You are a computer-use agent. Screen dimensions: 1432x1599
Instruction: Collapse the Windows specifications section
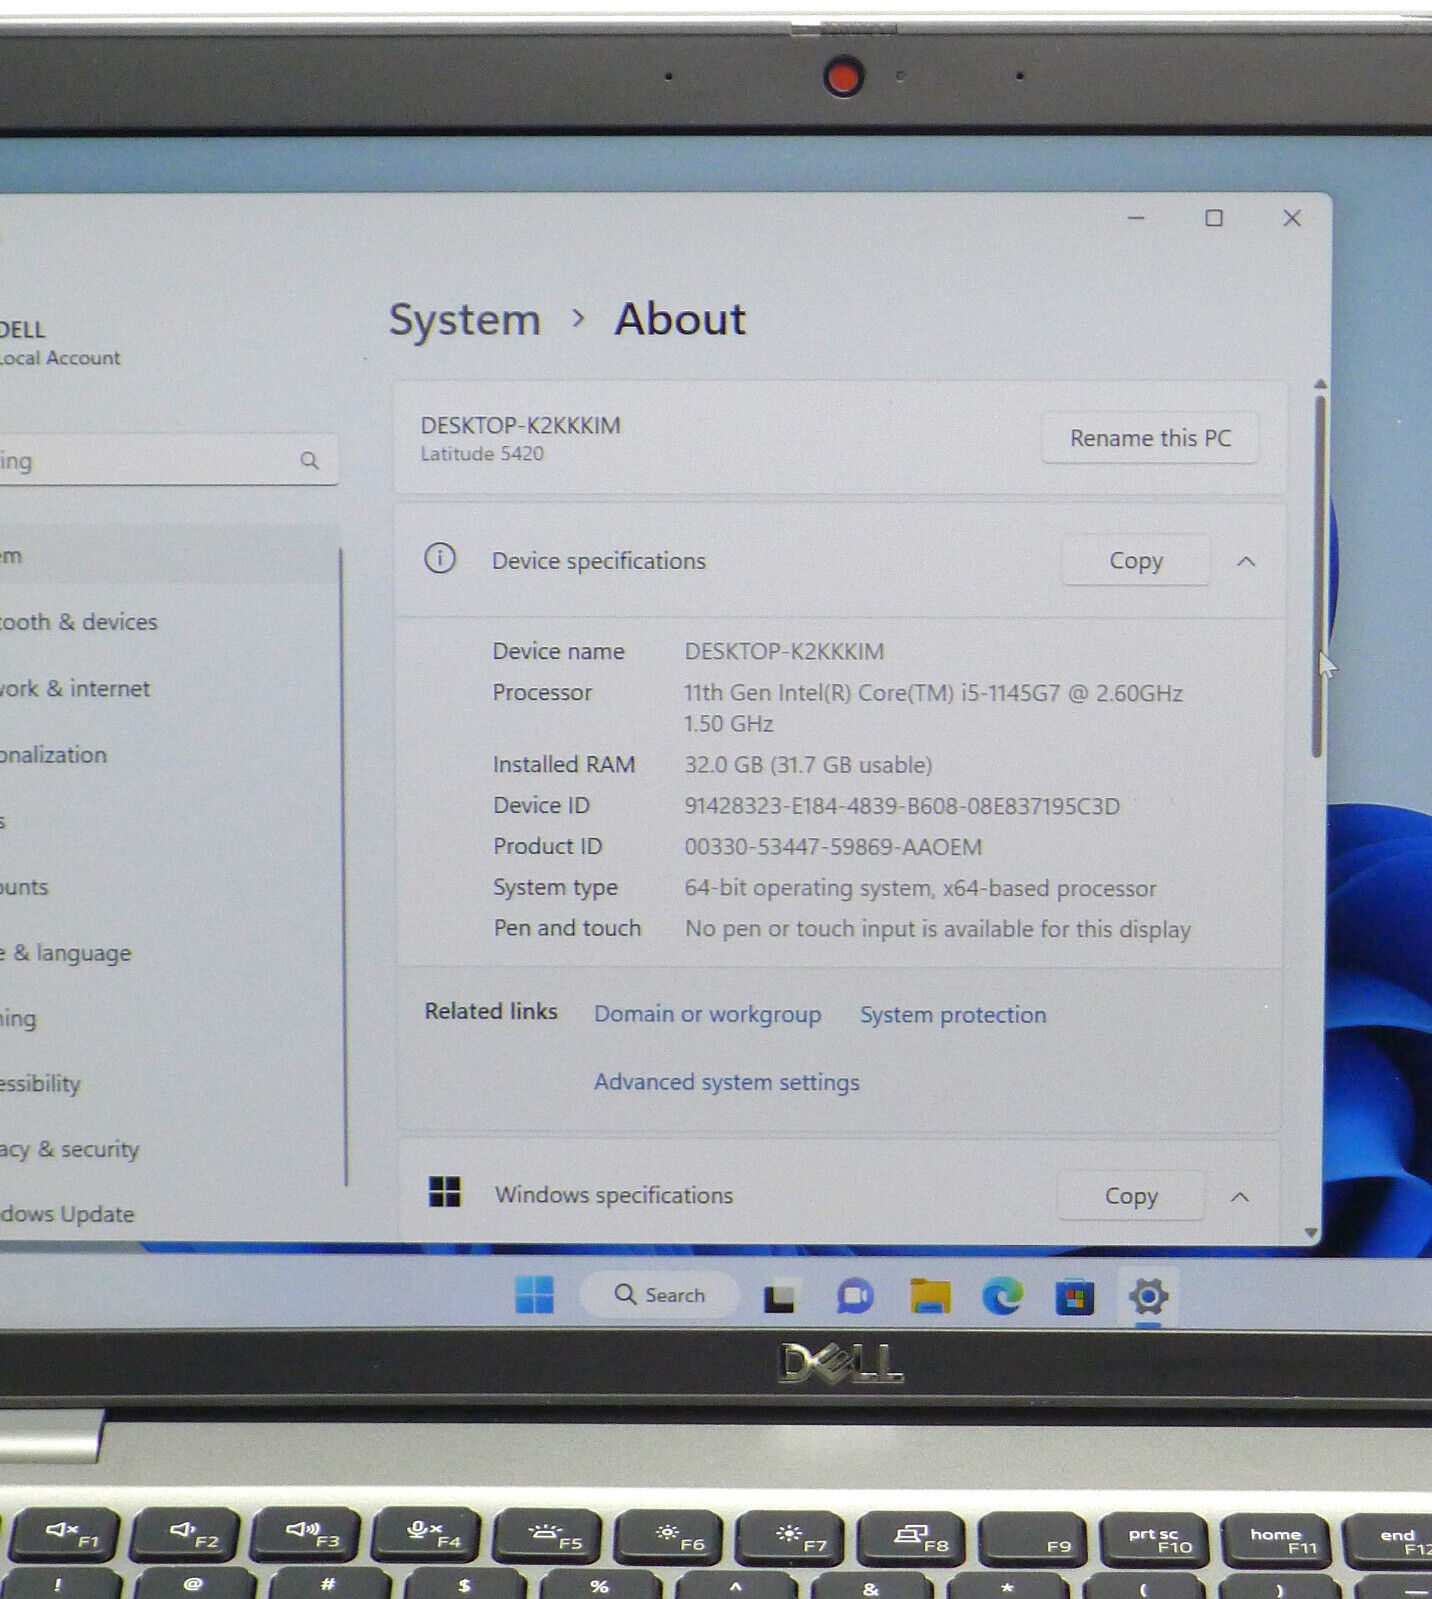click(x=1240, y=1197)
